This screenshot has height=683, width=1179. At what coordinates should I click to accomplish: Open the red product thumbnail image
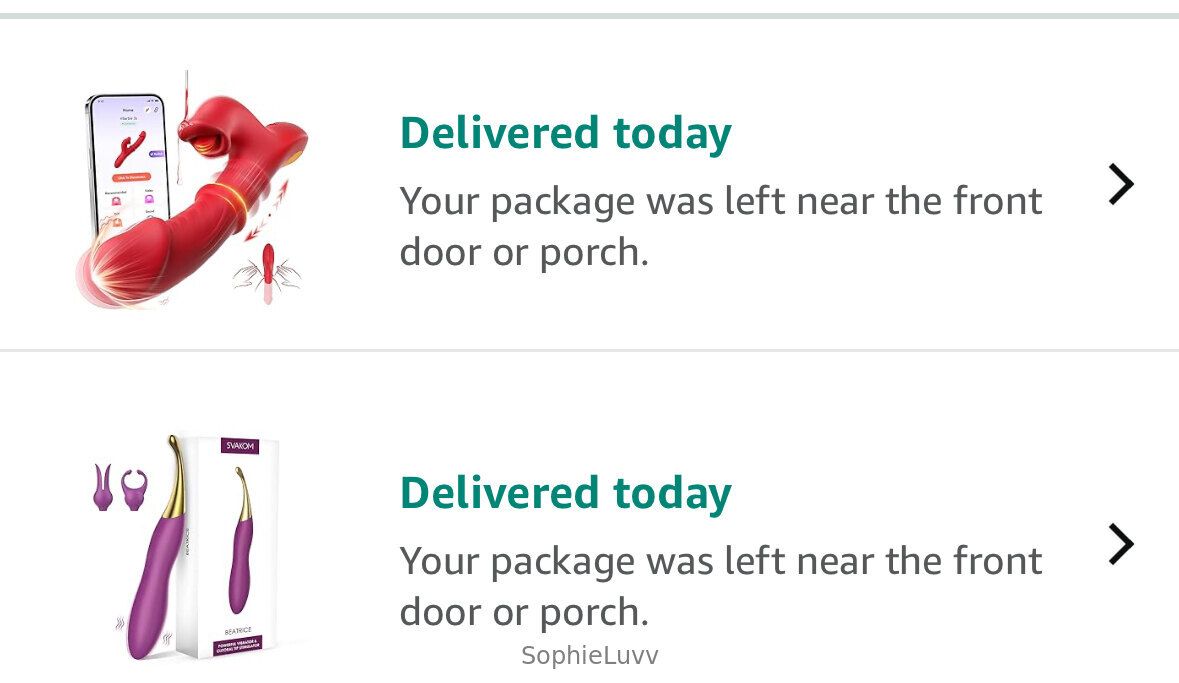pos(192,190)
